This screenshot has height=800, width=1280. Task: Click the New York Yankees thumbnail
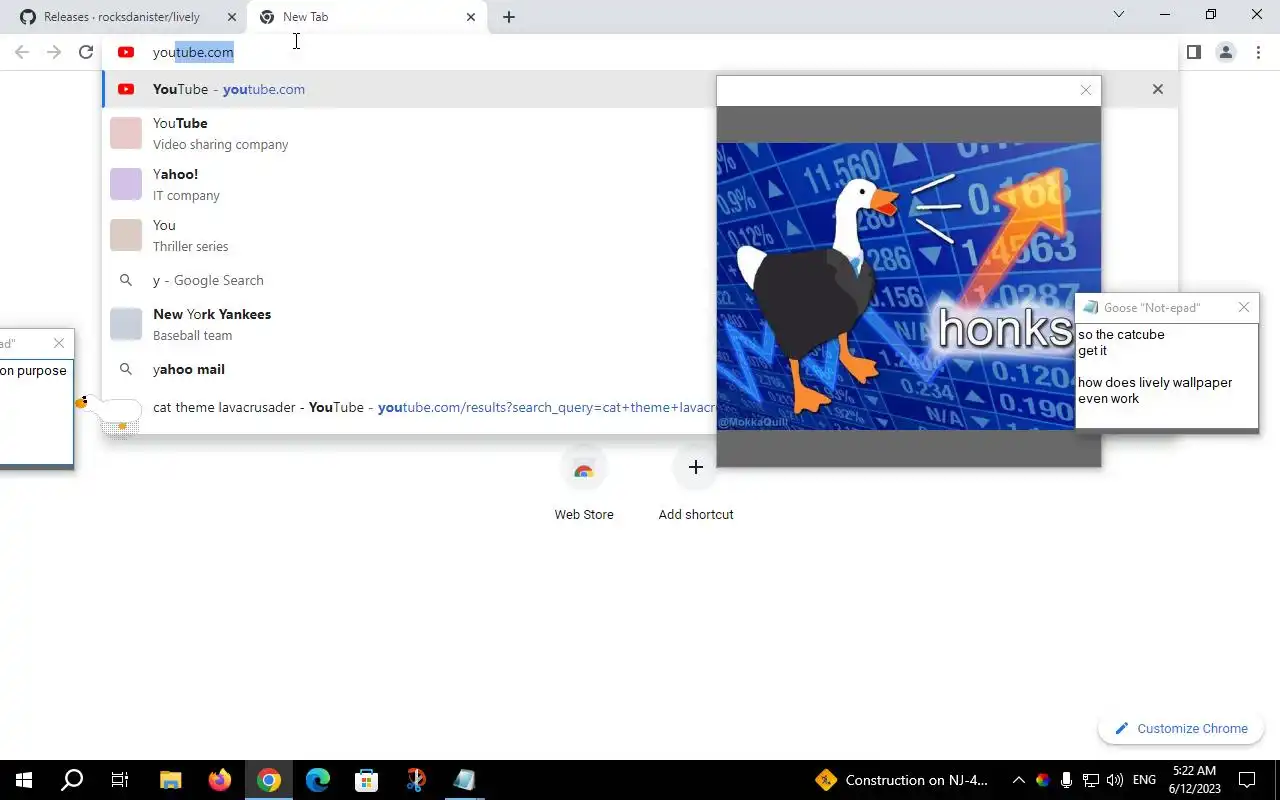click(126, 324)
